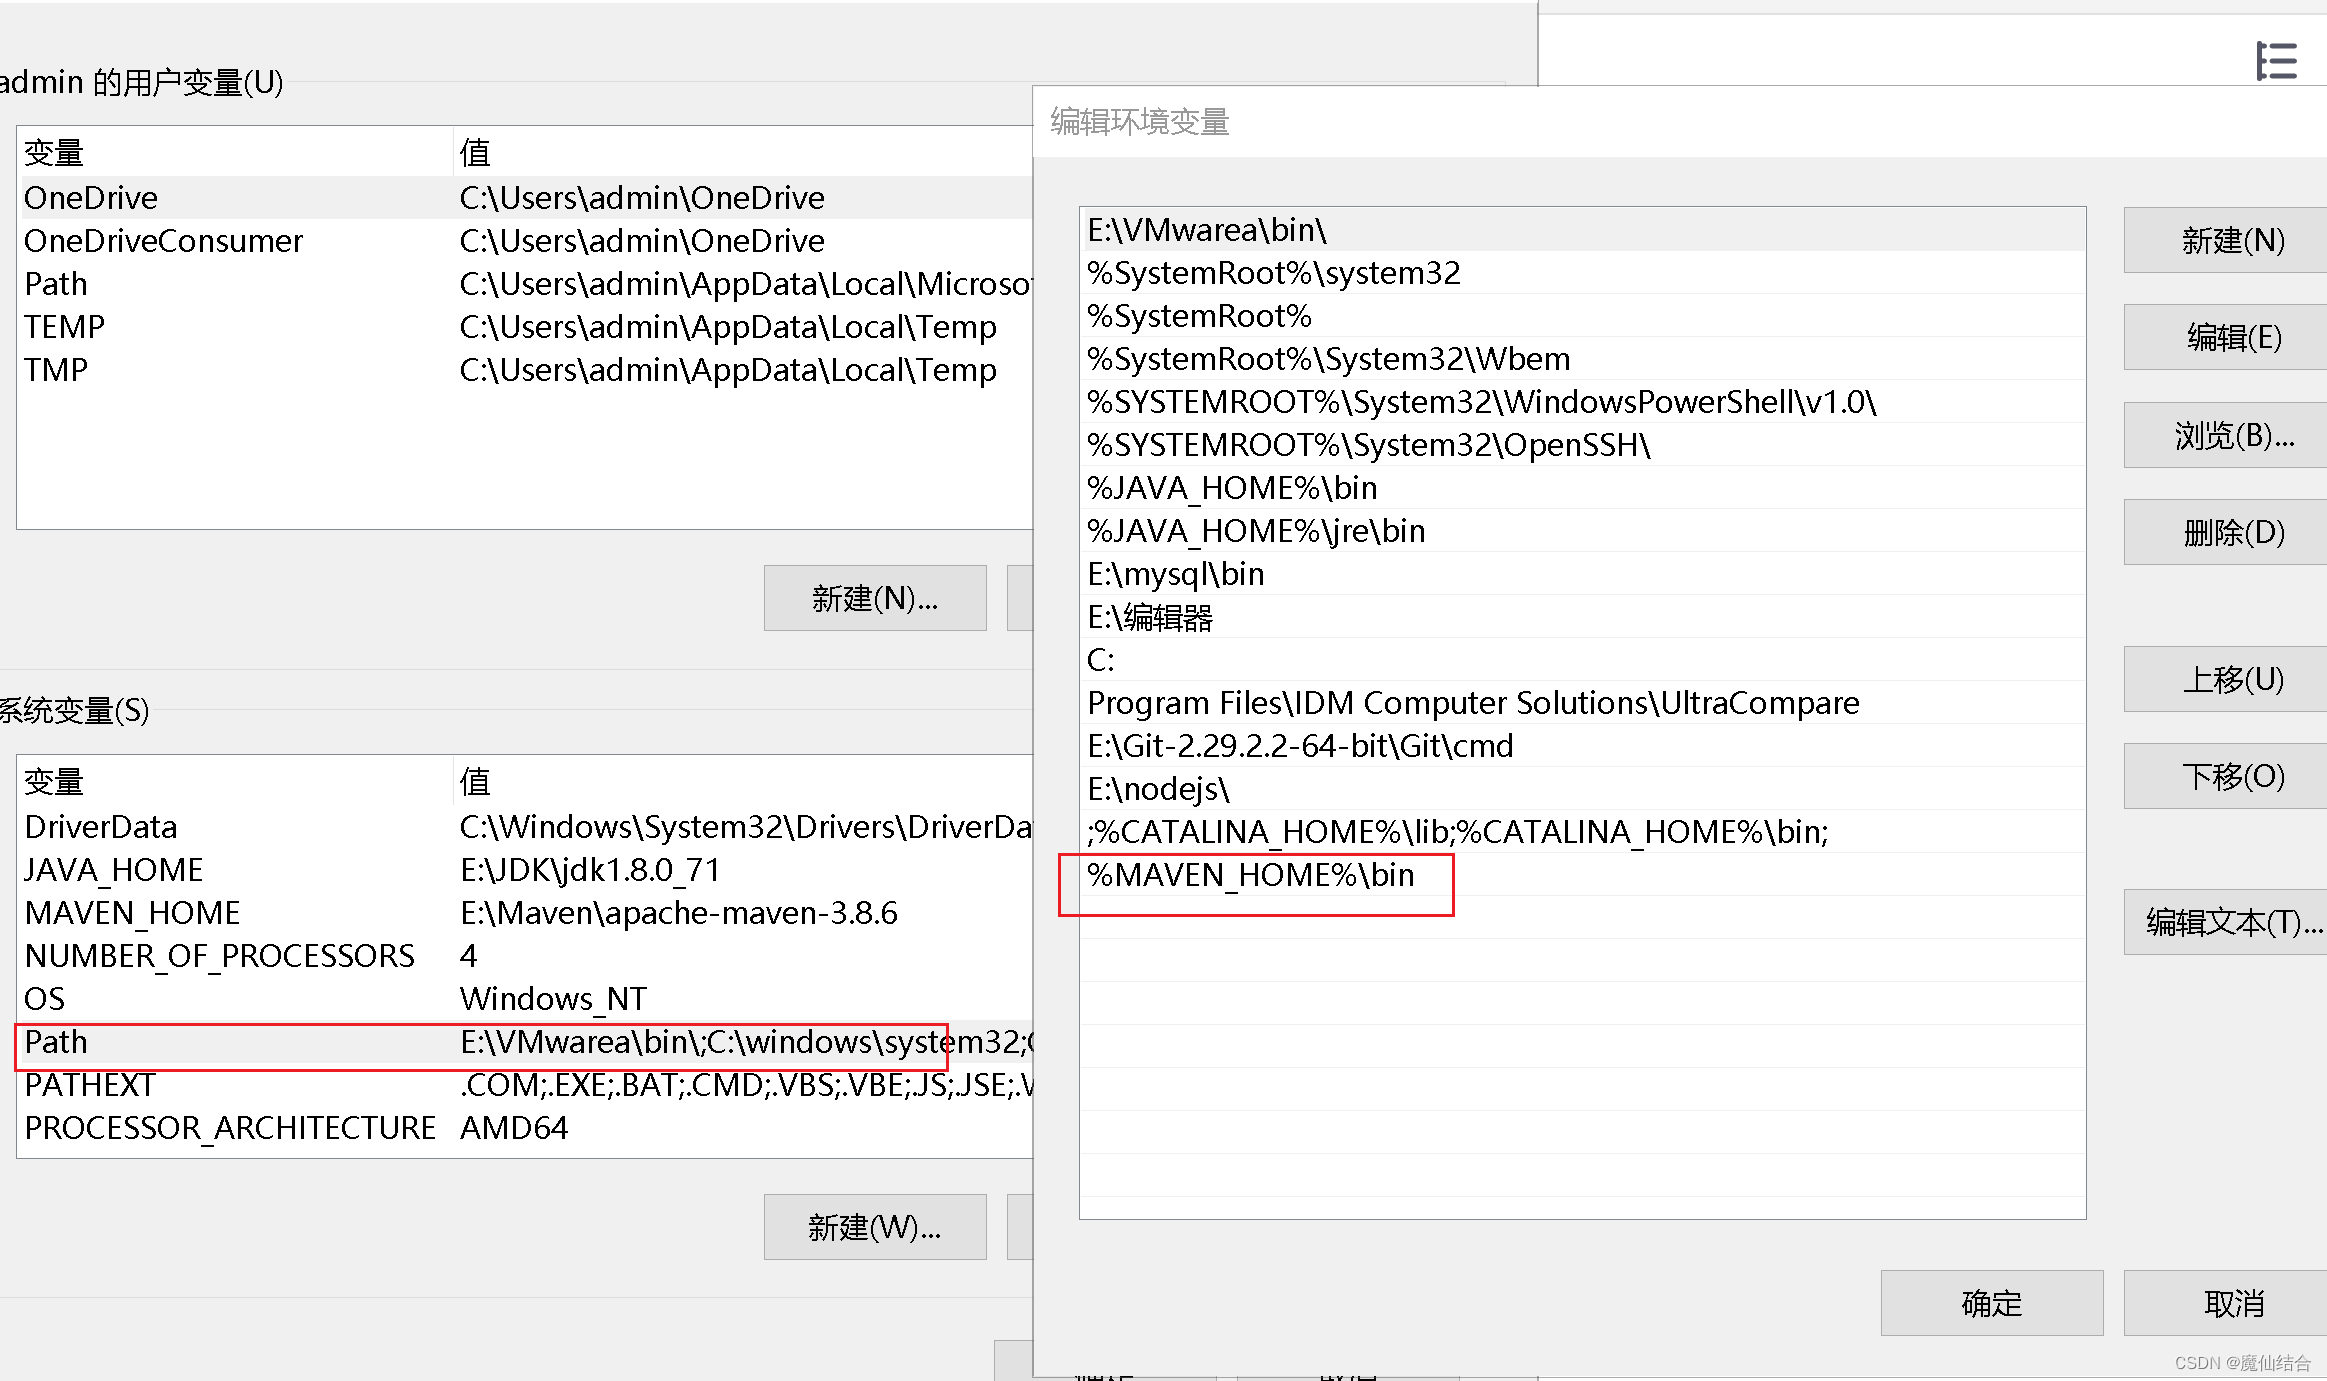Select the C: entry in path list

(x=1583, y=660)
